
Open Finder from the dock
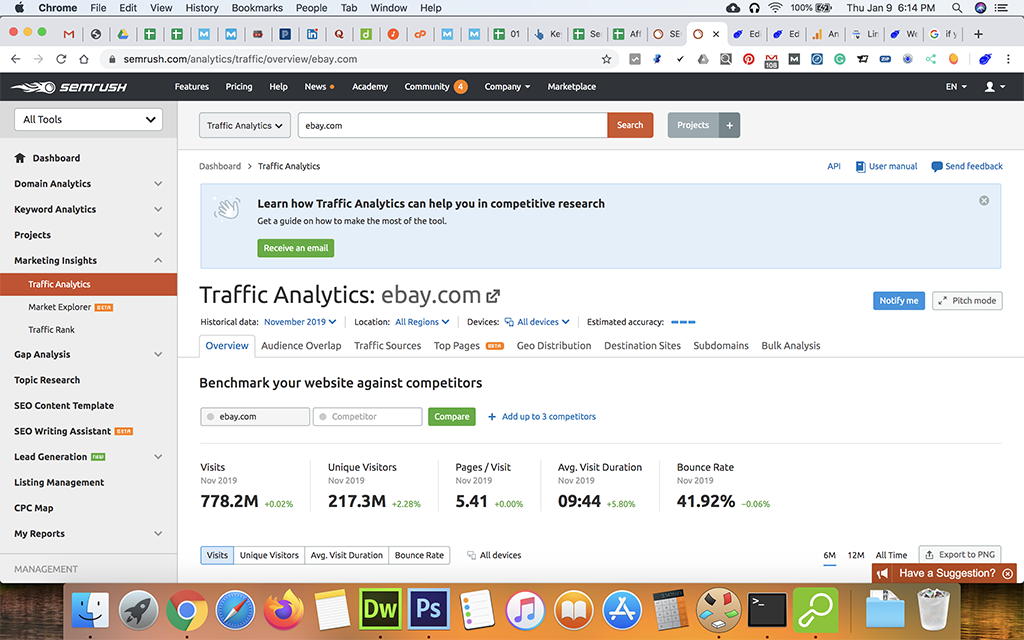[90, 610]
